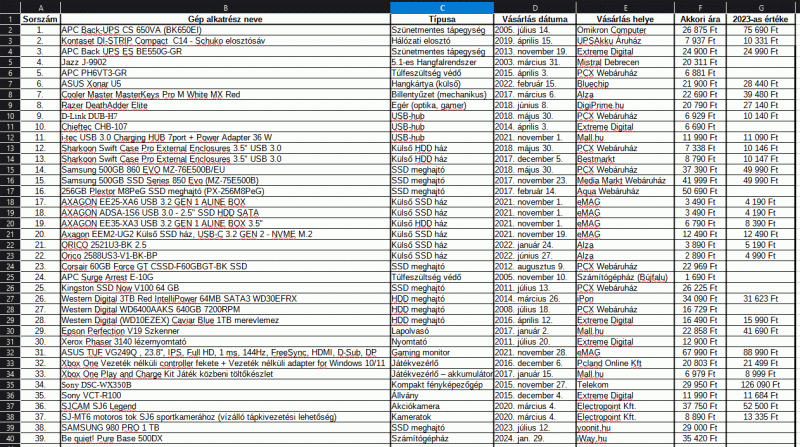The image size is (800, 447).
Task: Select cell 'Cooler Master MasterKeys Pro M White MX Red'
Action: pos(225,94)
